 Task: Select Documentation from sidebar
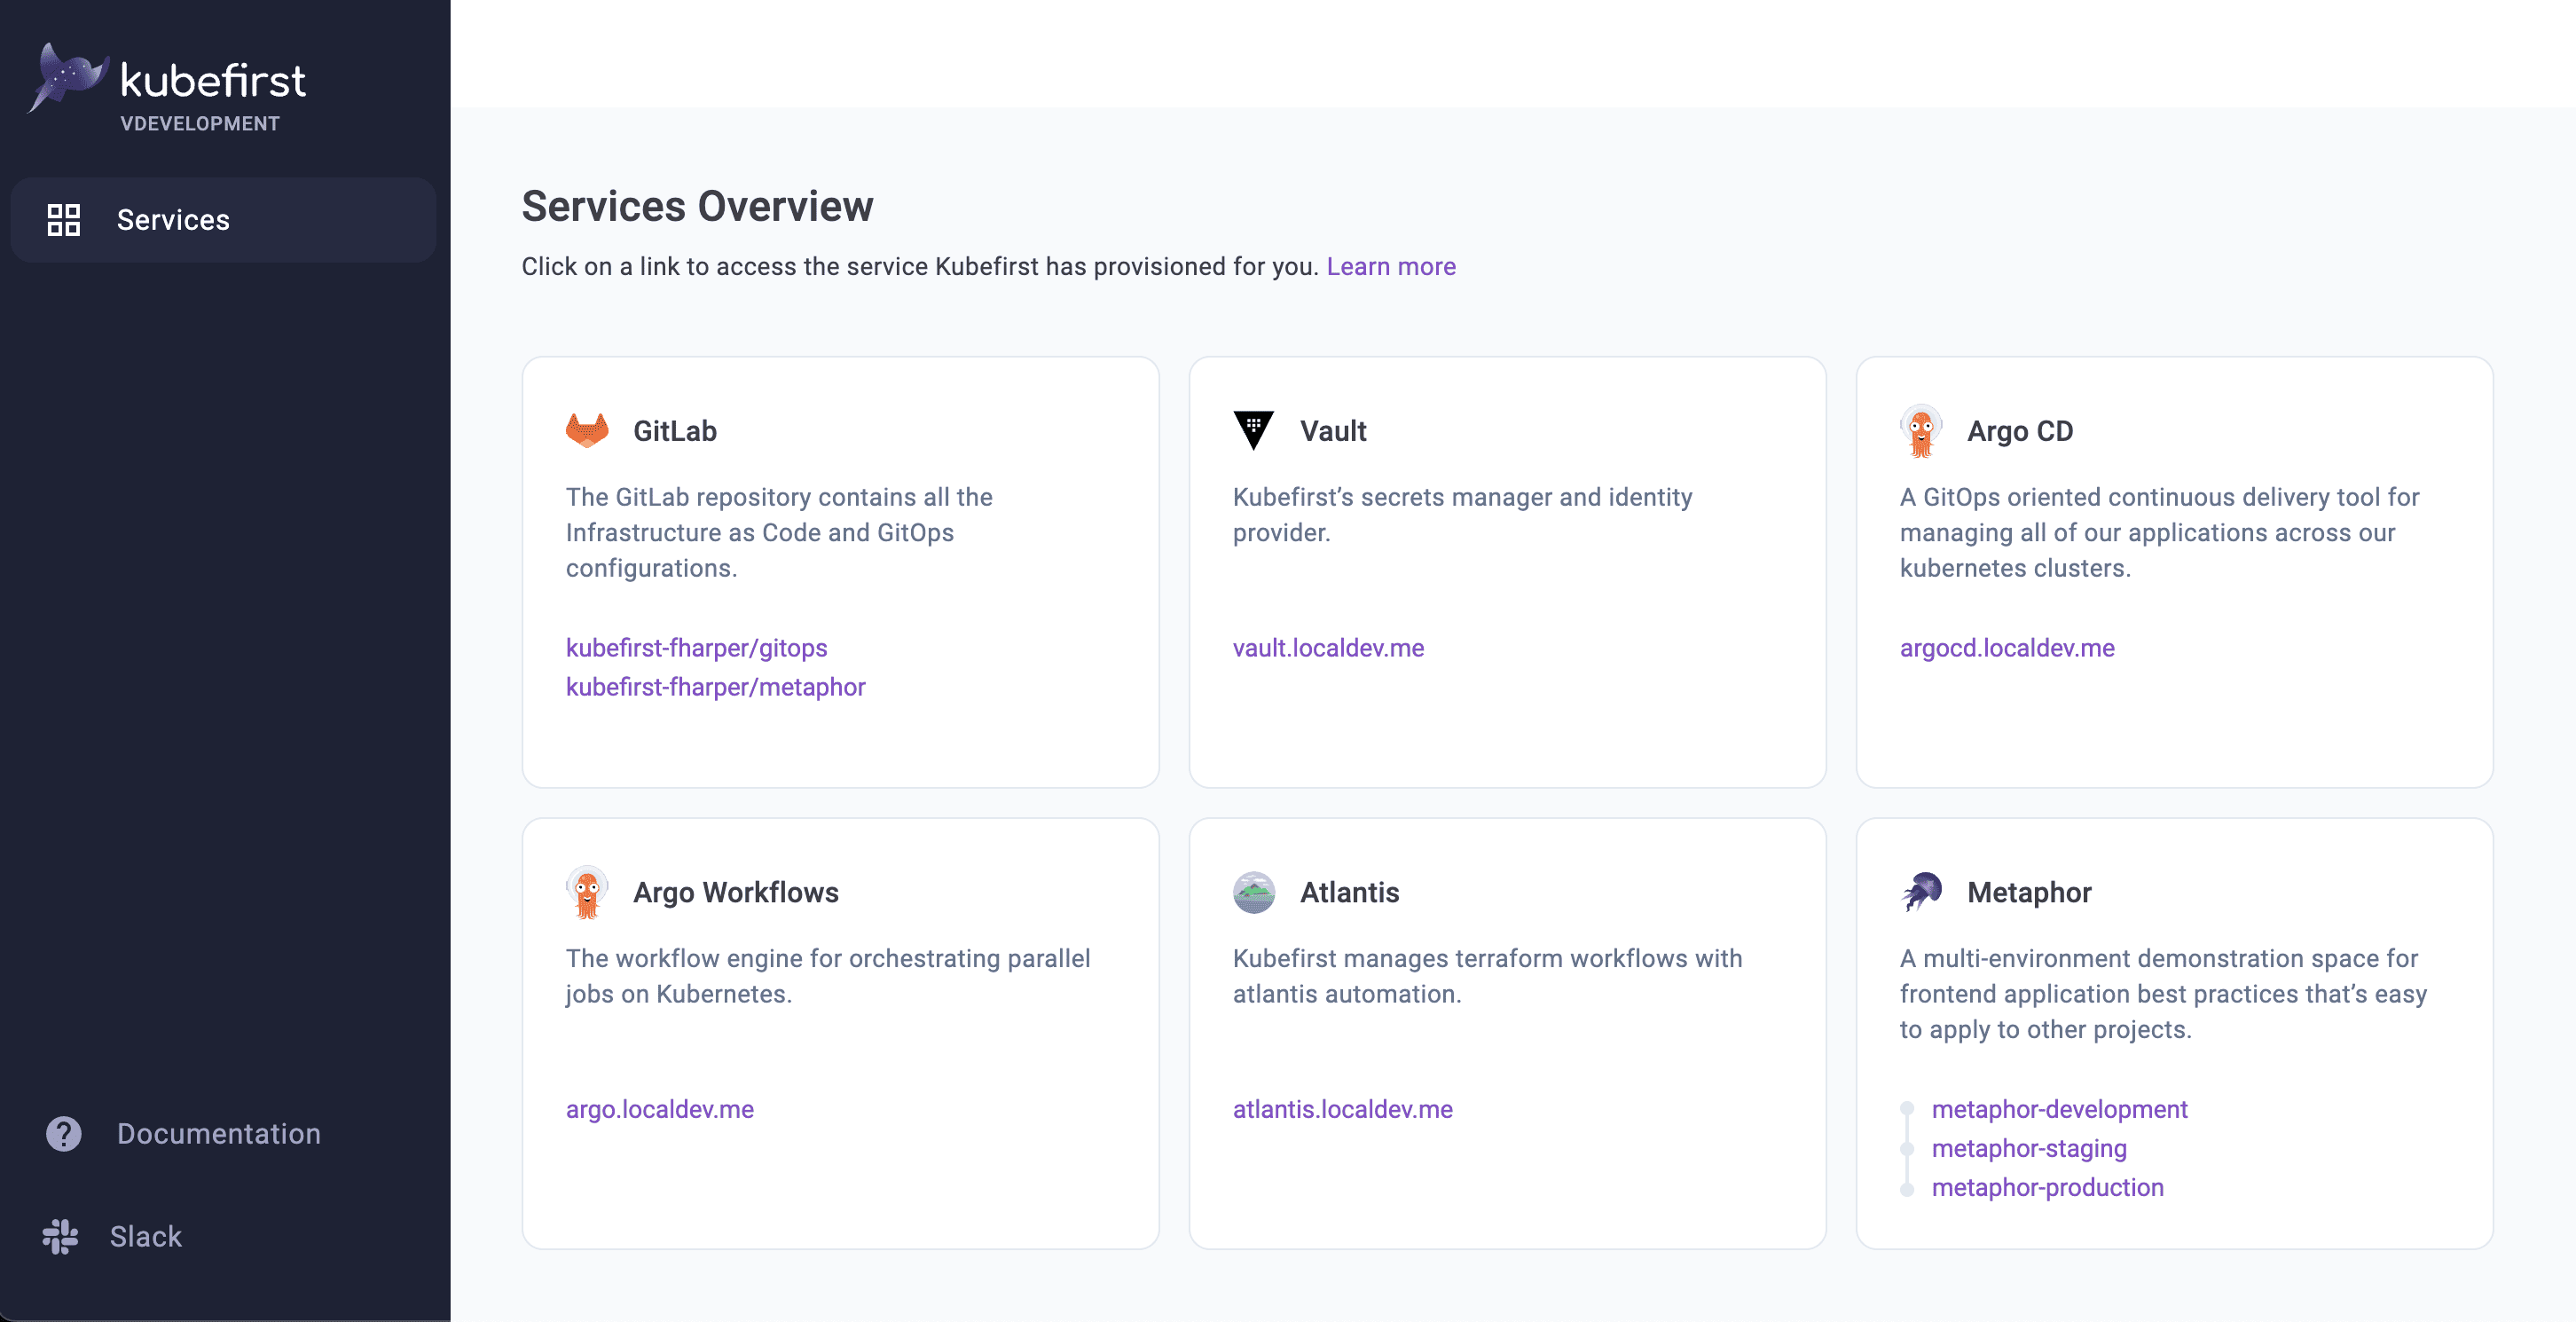coord(217,1131)
